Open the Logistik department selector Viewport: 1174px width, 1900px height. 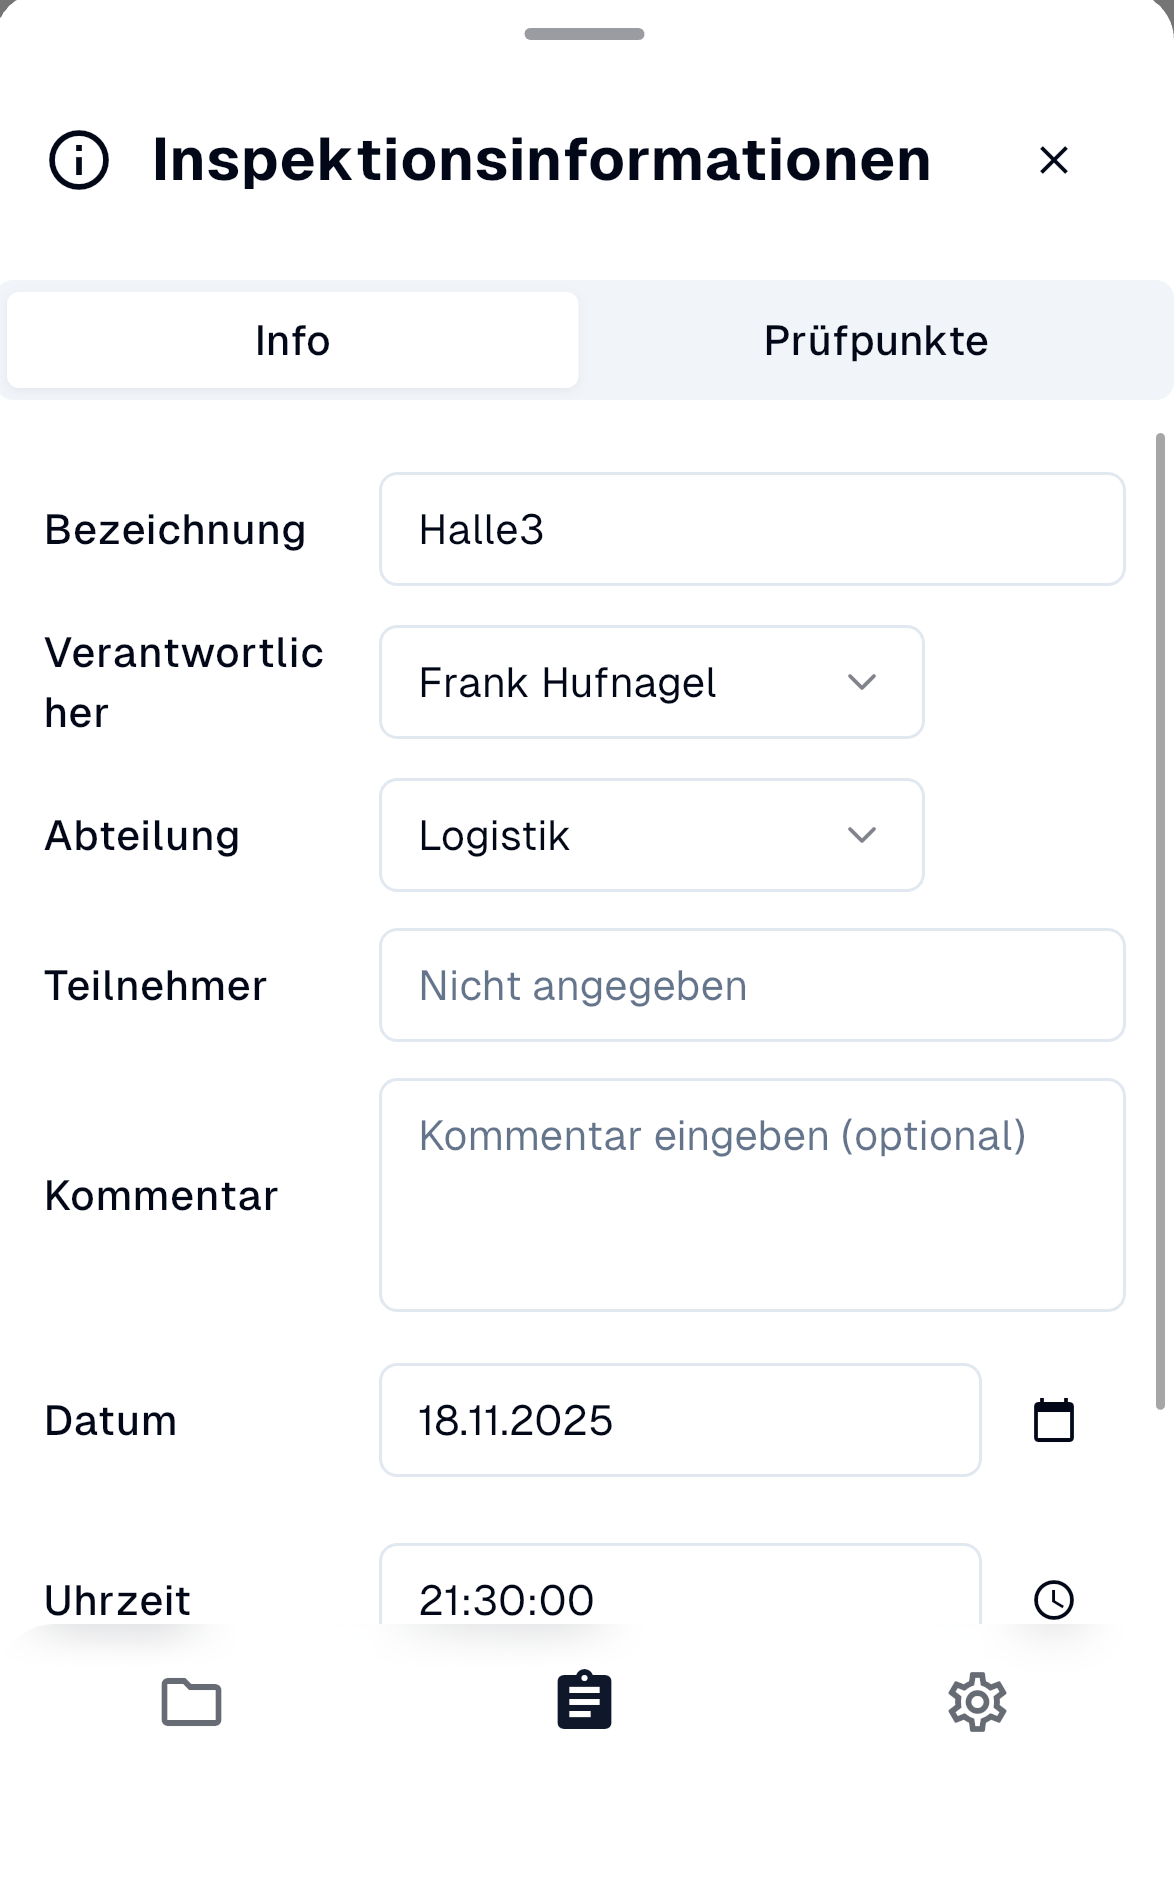coord(650,835)
